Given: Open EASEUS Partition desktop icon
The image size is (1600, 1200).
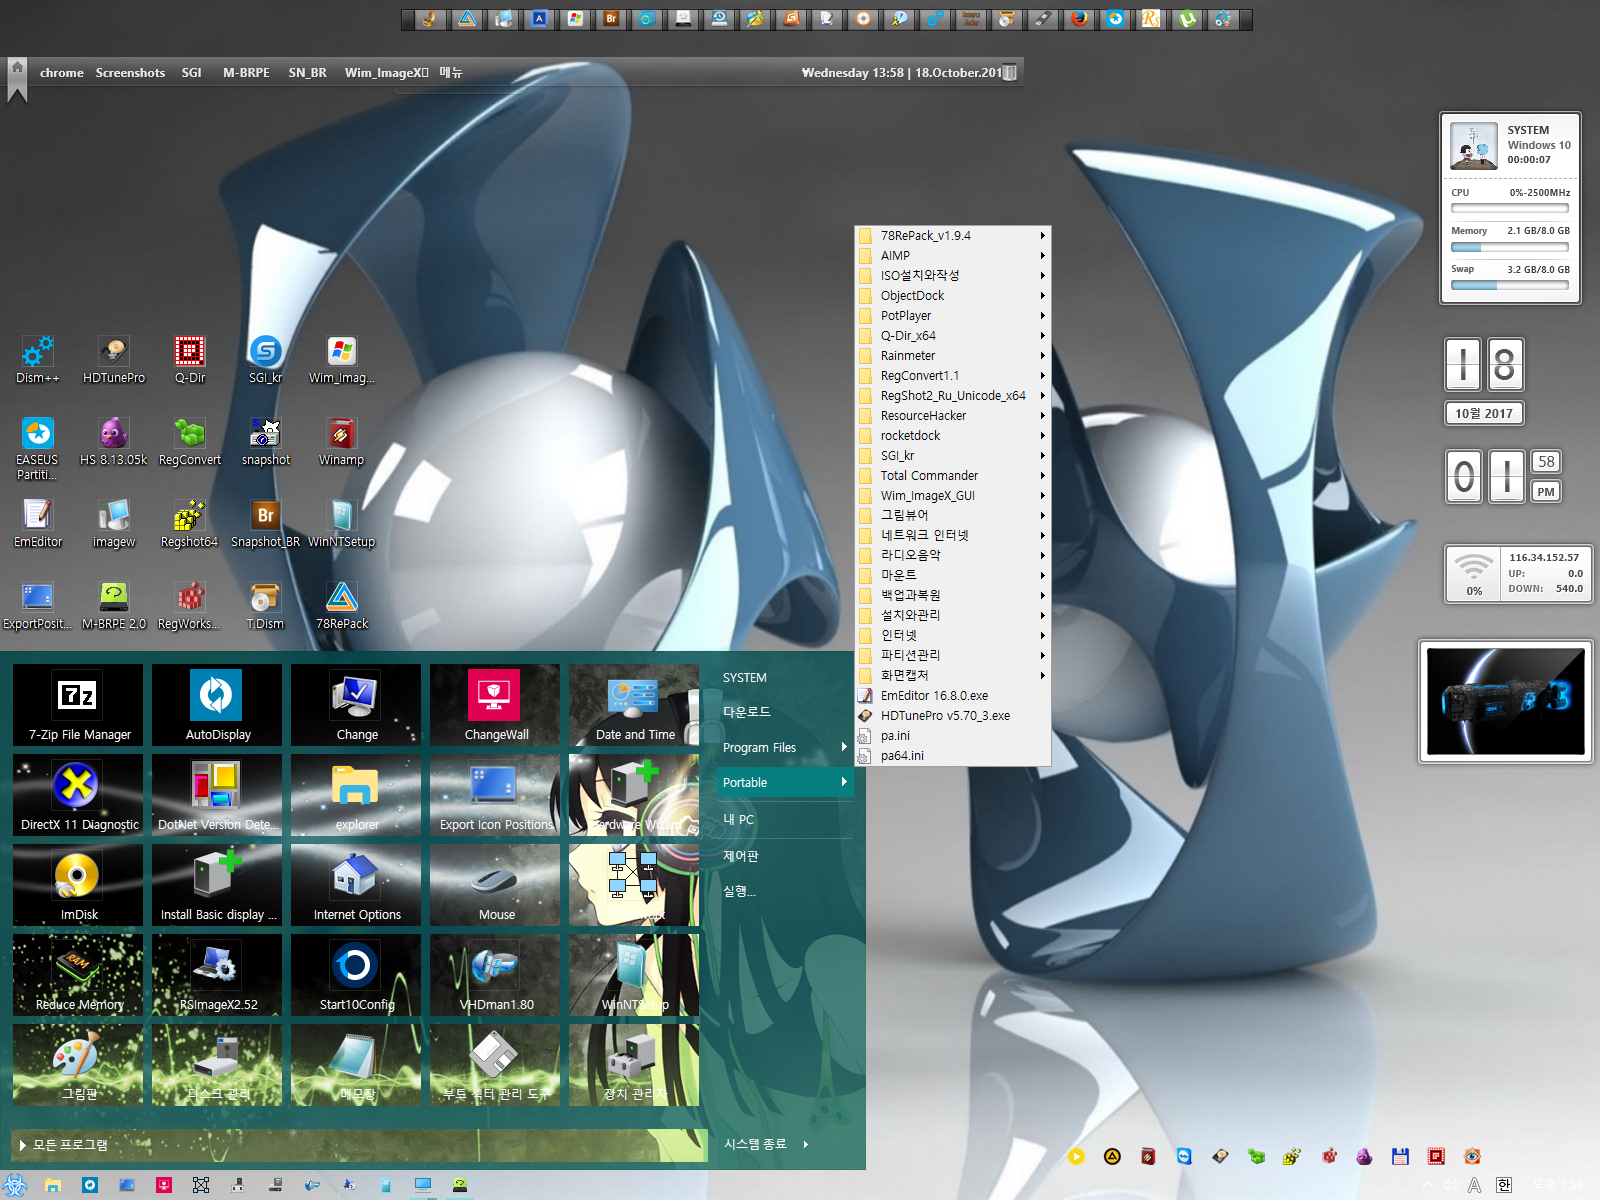Looking at the screenshot, I should click(38, 448).
